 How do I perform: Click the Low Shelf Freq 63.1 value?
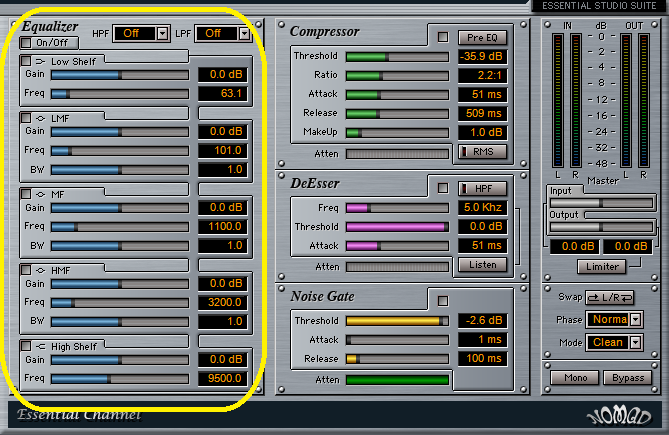(223, 93)
